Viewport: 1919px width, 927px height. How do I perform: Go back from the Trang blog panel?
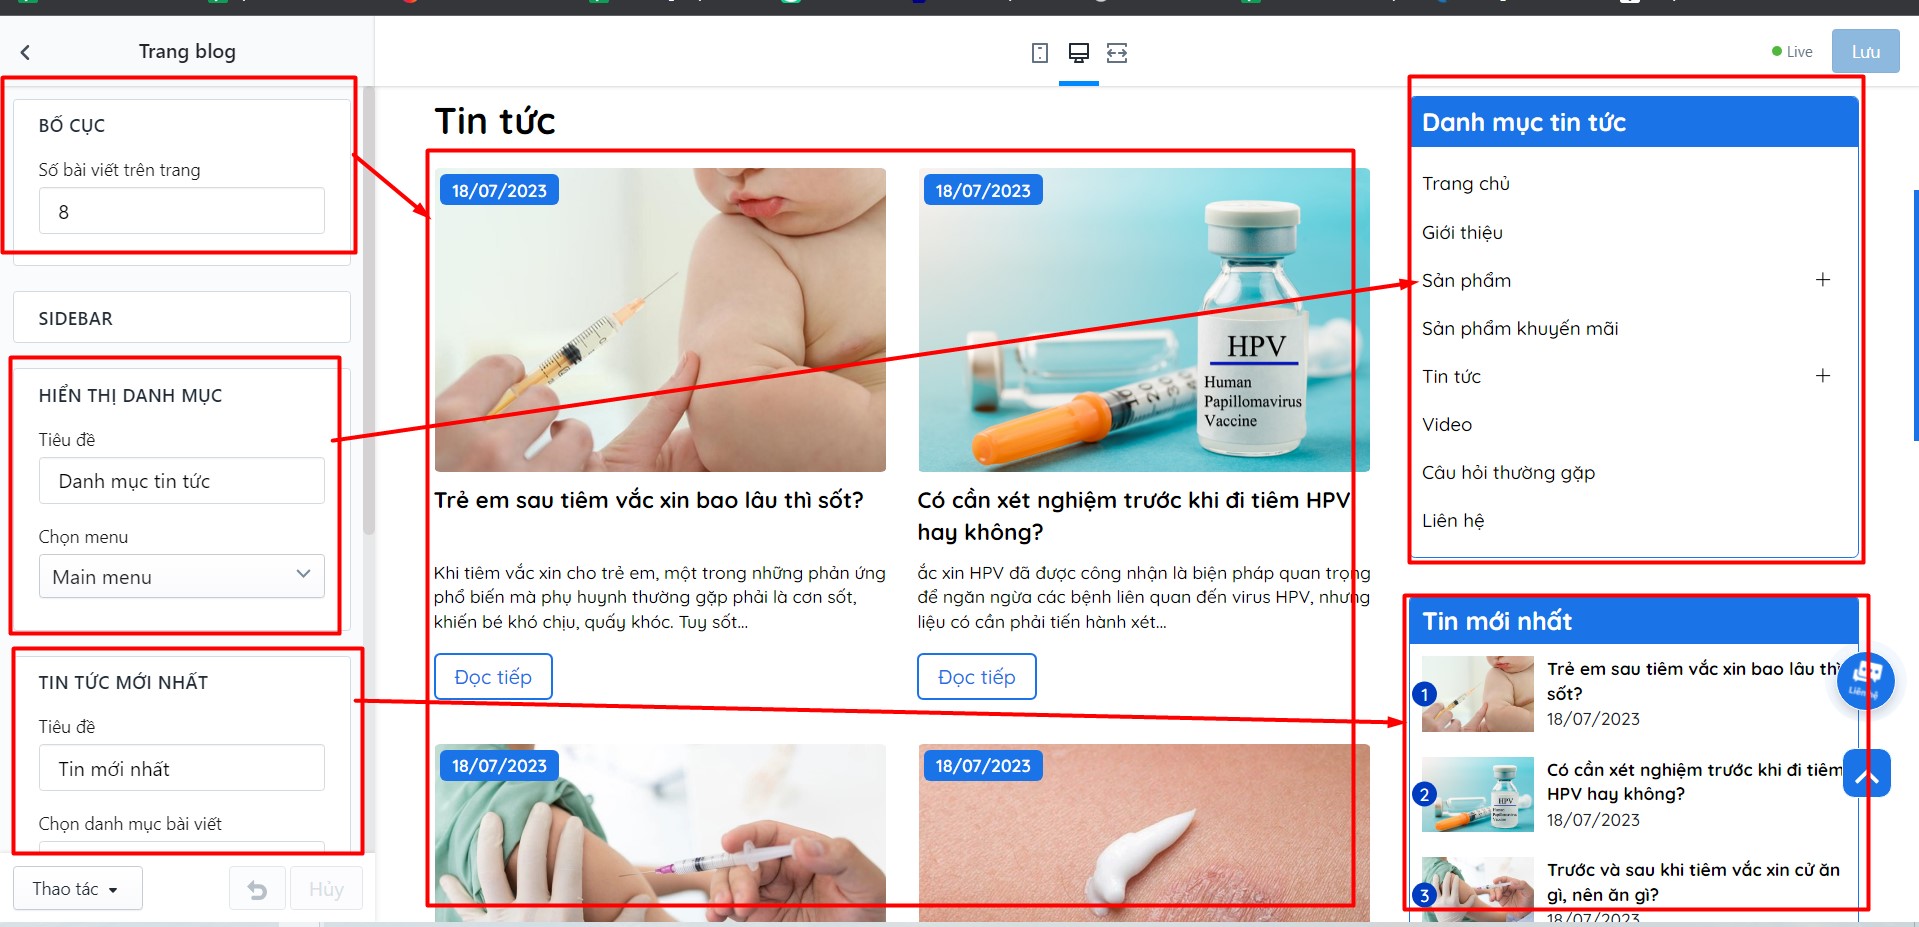pyautogui.click(x=25, y=52)
